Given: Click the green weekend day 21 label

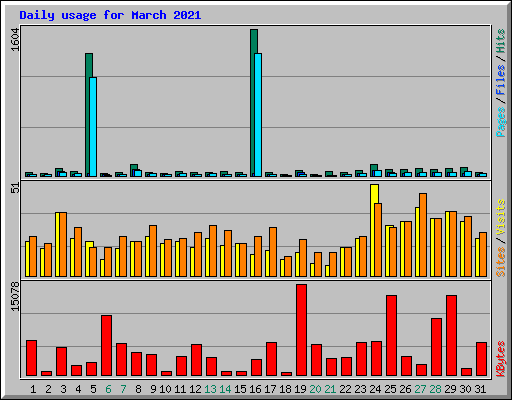Looking at the screenshot, I should (330, 389).
